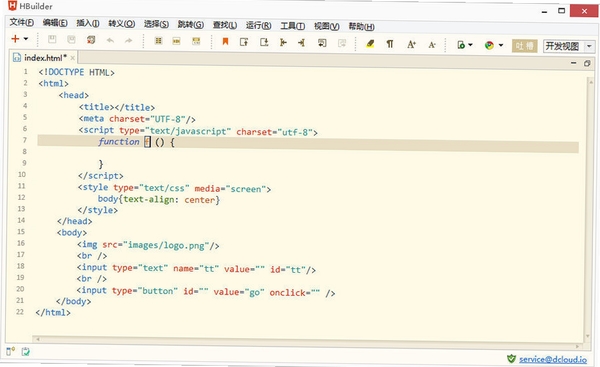Click the meta charset="UTF-8" line

click(x=137, y=119)
